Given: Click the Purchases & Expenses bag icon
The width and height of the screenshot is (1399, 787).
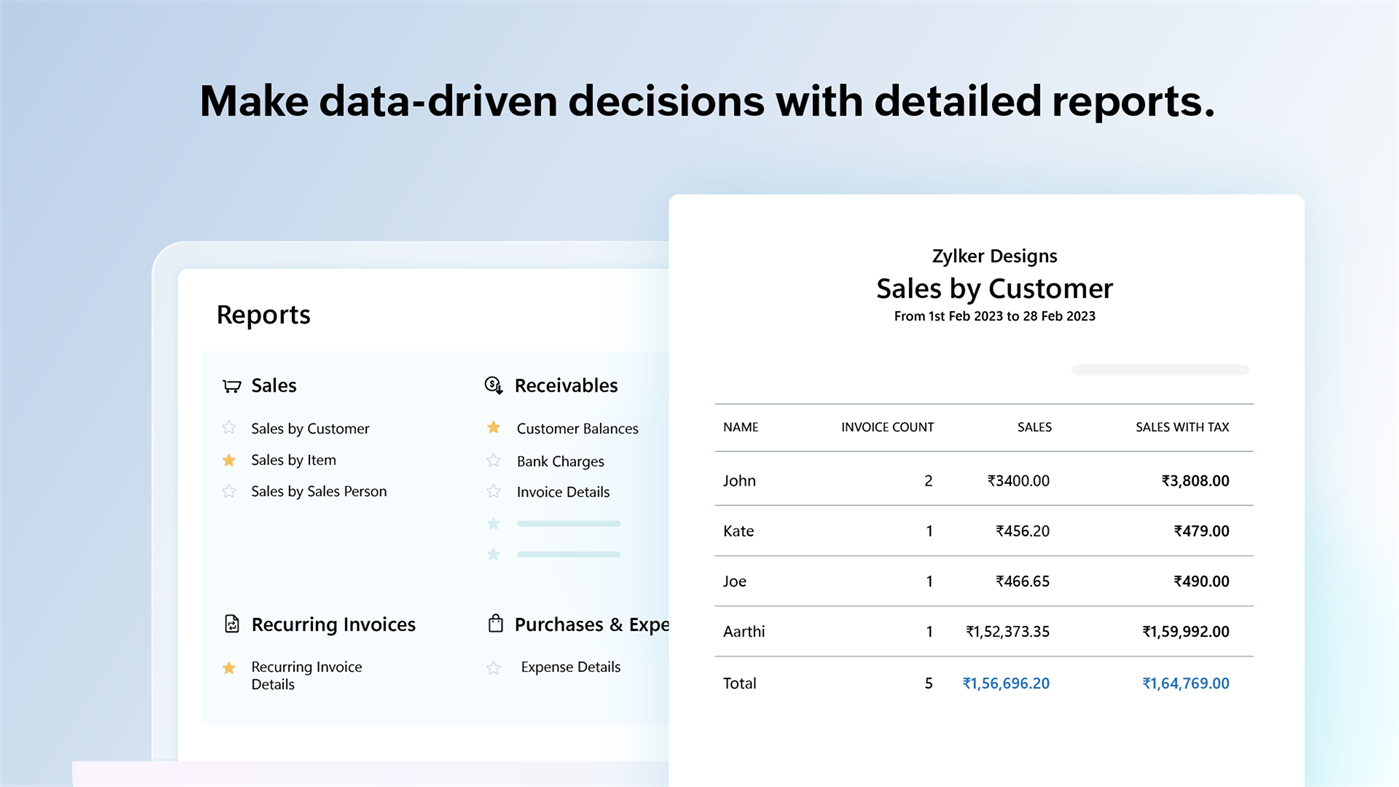Looking at the screenshot, I should [495, 622].
